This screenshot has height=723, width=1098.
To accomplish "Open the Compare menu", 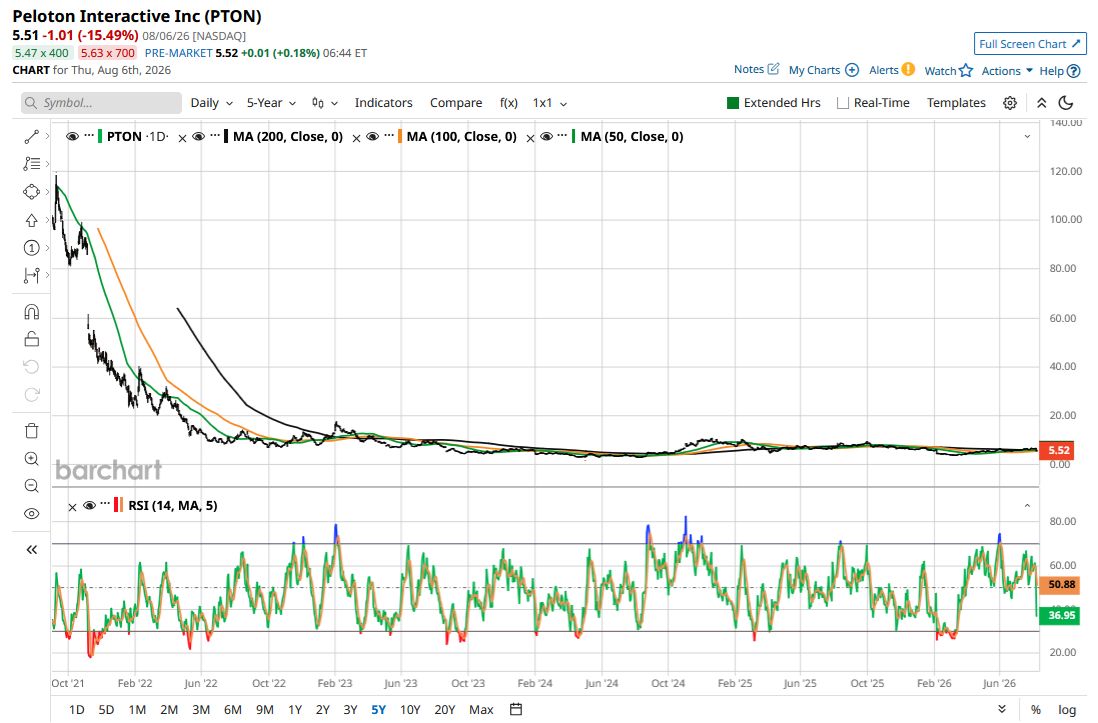I will coord(456,103).
